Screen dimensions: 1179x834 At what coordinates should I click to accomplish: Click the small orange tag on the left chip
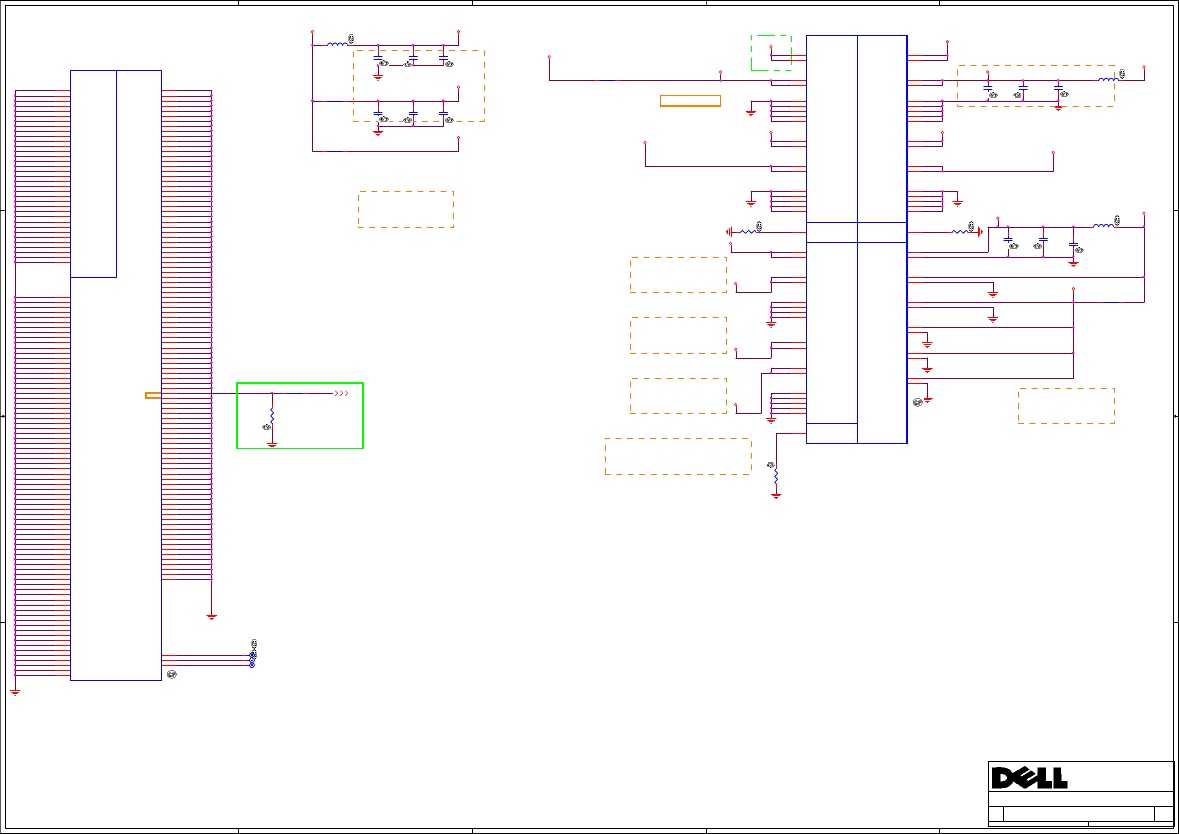[153, 396]
